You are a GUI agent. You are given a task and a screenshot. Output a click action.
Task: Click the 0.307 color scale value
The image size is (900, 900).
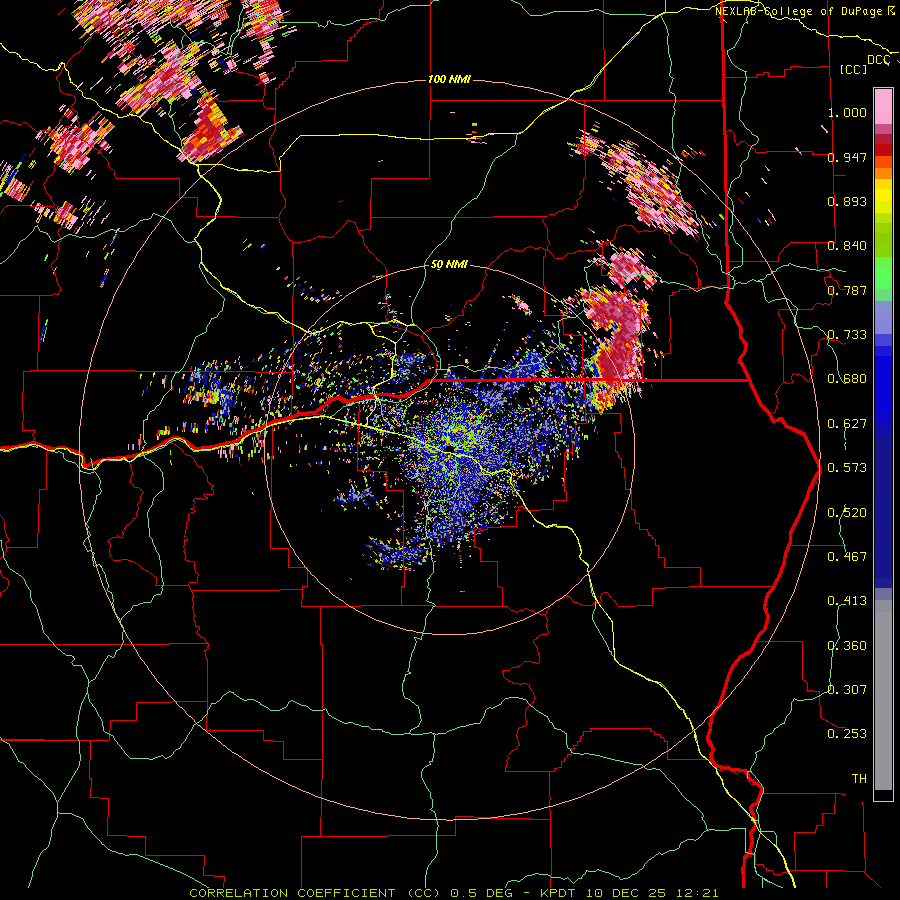pyautogui.click(x=847, y=690)
